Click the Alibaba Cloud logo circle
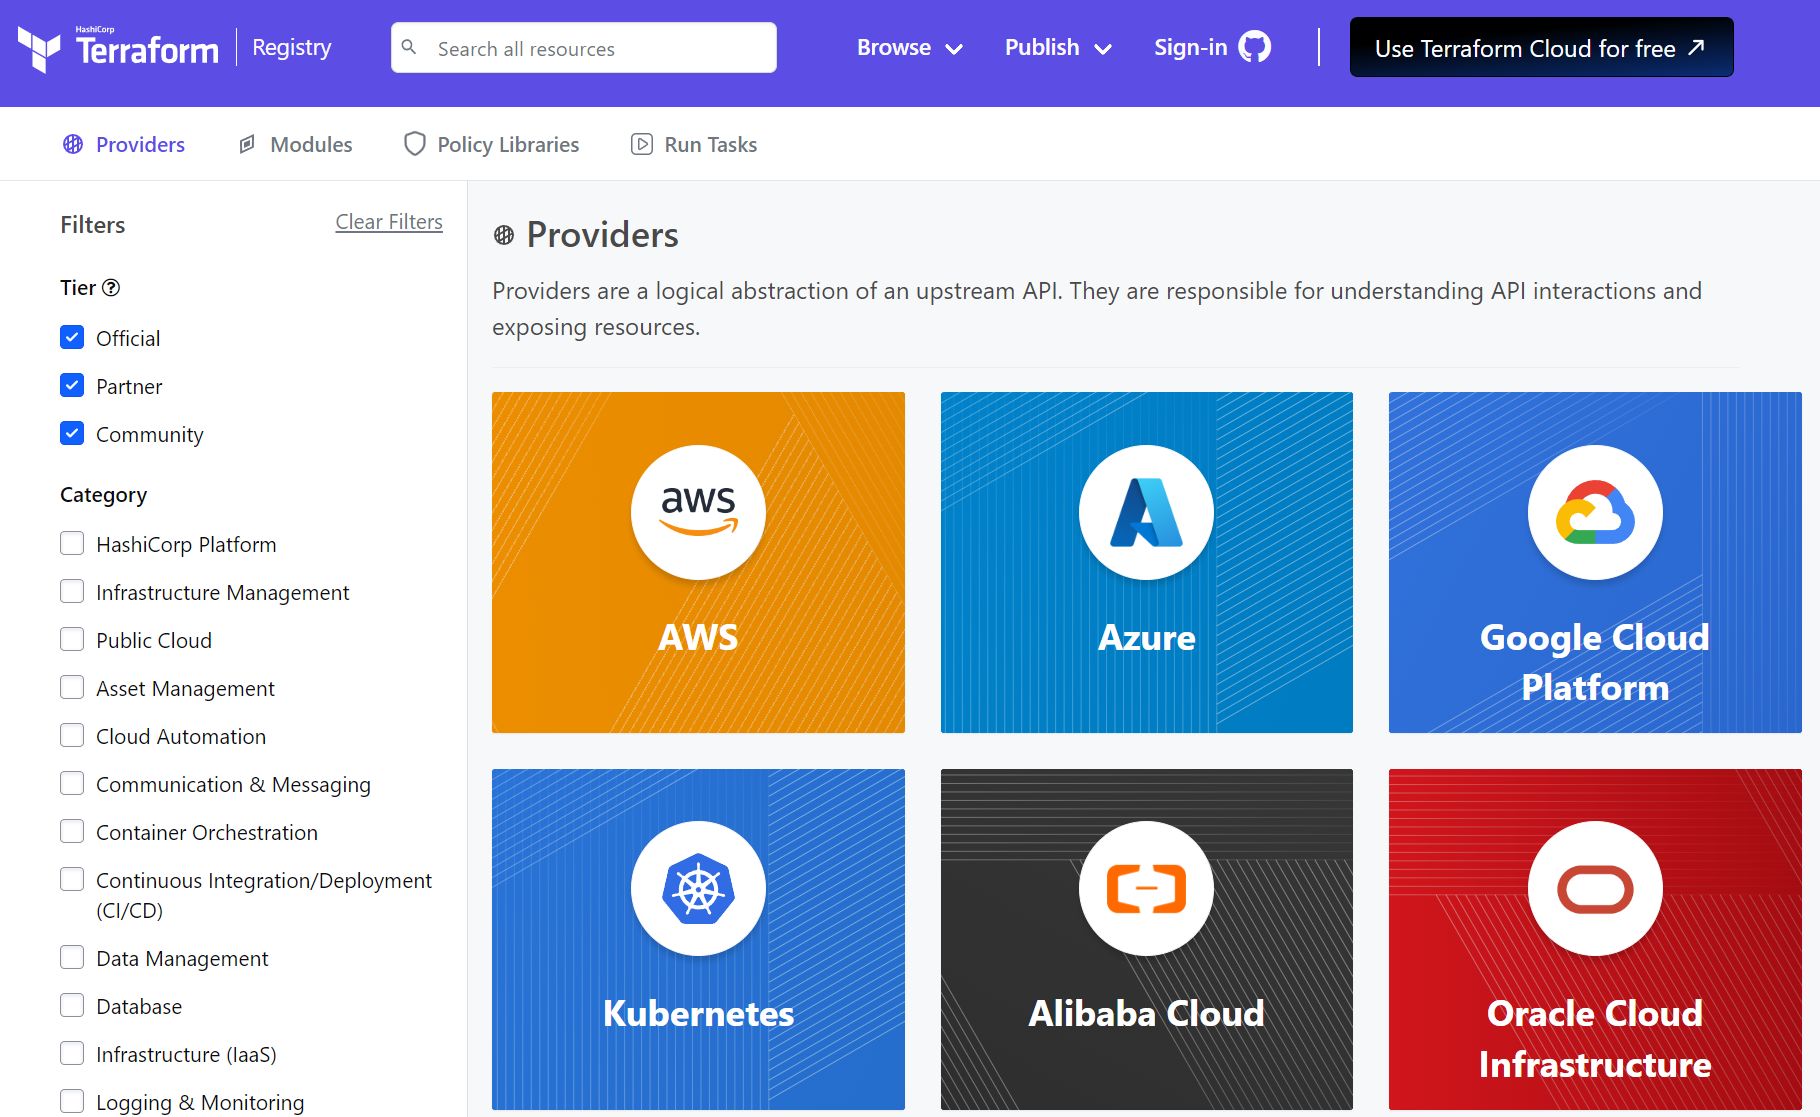Image resolution: width=1820 pixels, height=1117 pixels. click(x=1146, y=888)
